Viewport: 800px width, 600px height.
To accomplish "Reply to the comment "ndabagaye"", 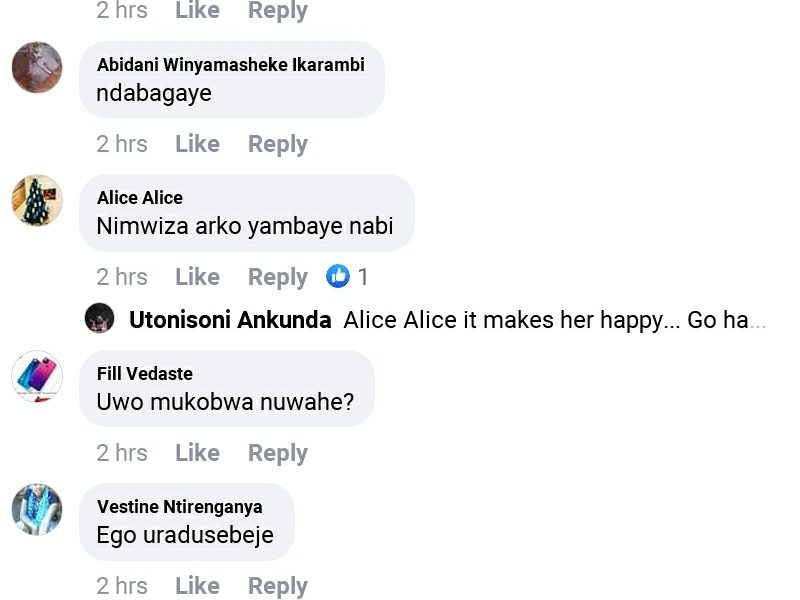I will coord(277,144).
